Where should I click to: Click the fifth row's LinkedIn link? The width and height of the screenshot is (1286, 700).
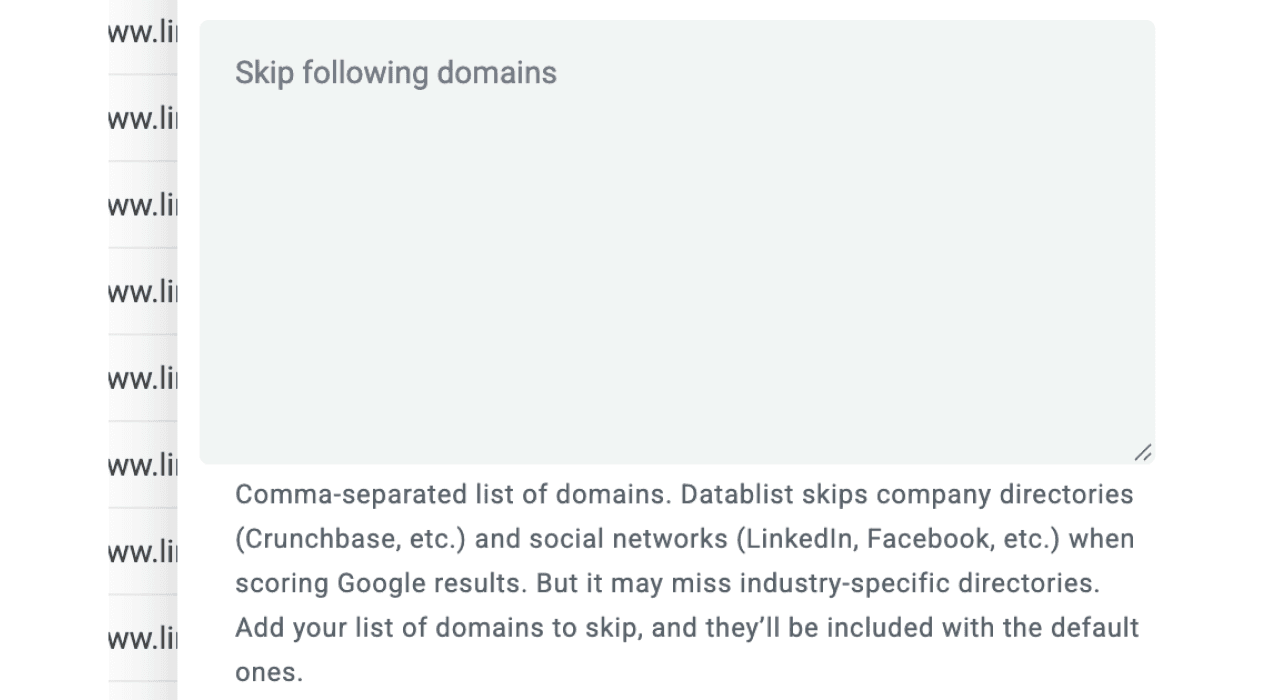[140, 378]
